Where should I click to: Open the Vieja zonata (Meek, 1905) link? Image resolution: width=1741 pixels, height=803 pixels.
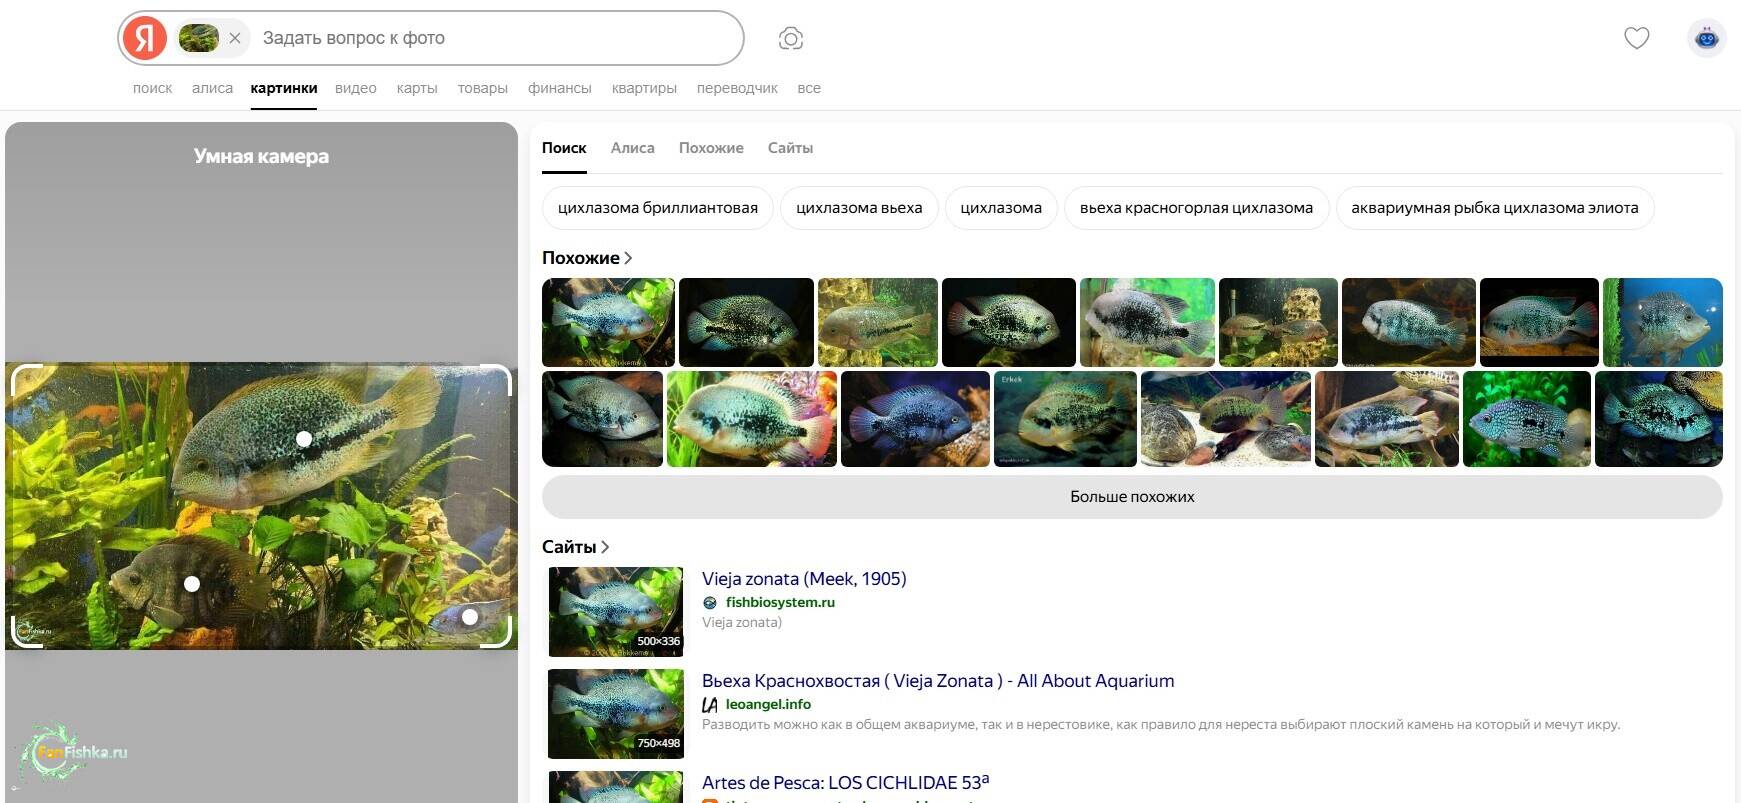803,579
